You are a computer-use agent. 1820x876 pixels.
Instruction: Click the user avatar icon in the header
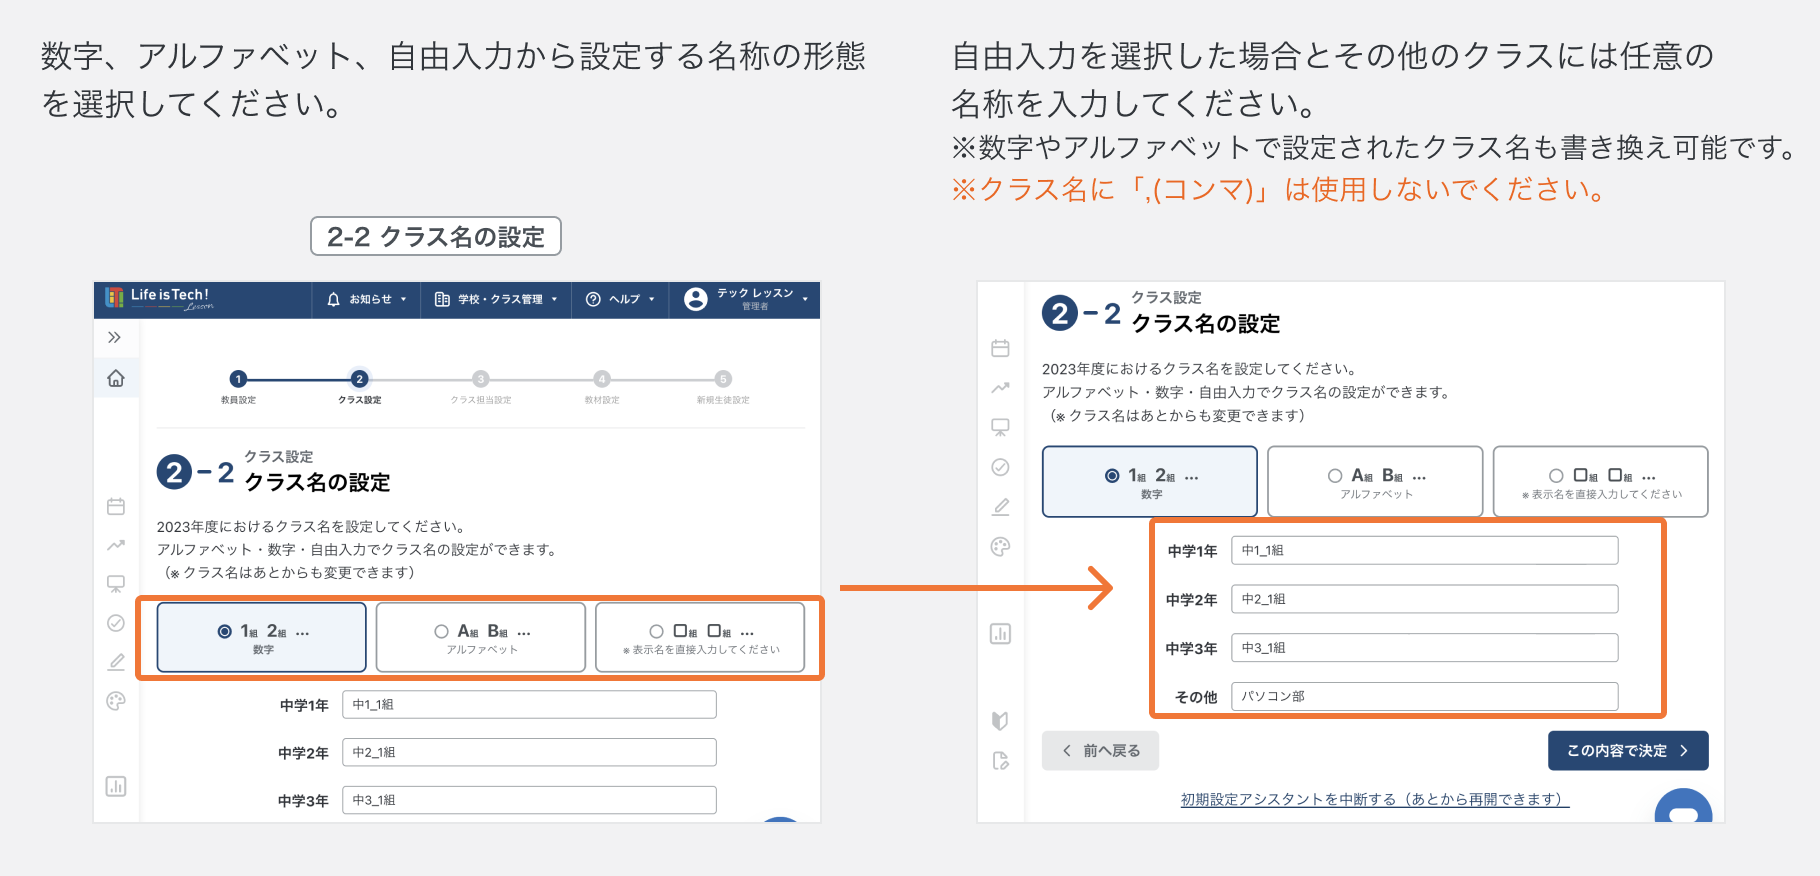pos(695,299)
